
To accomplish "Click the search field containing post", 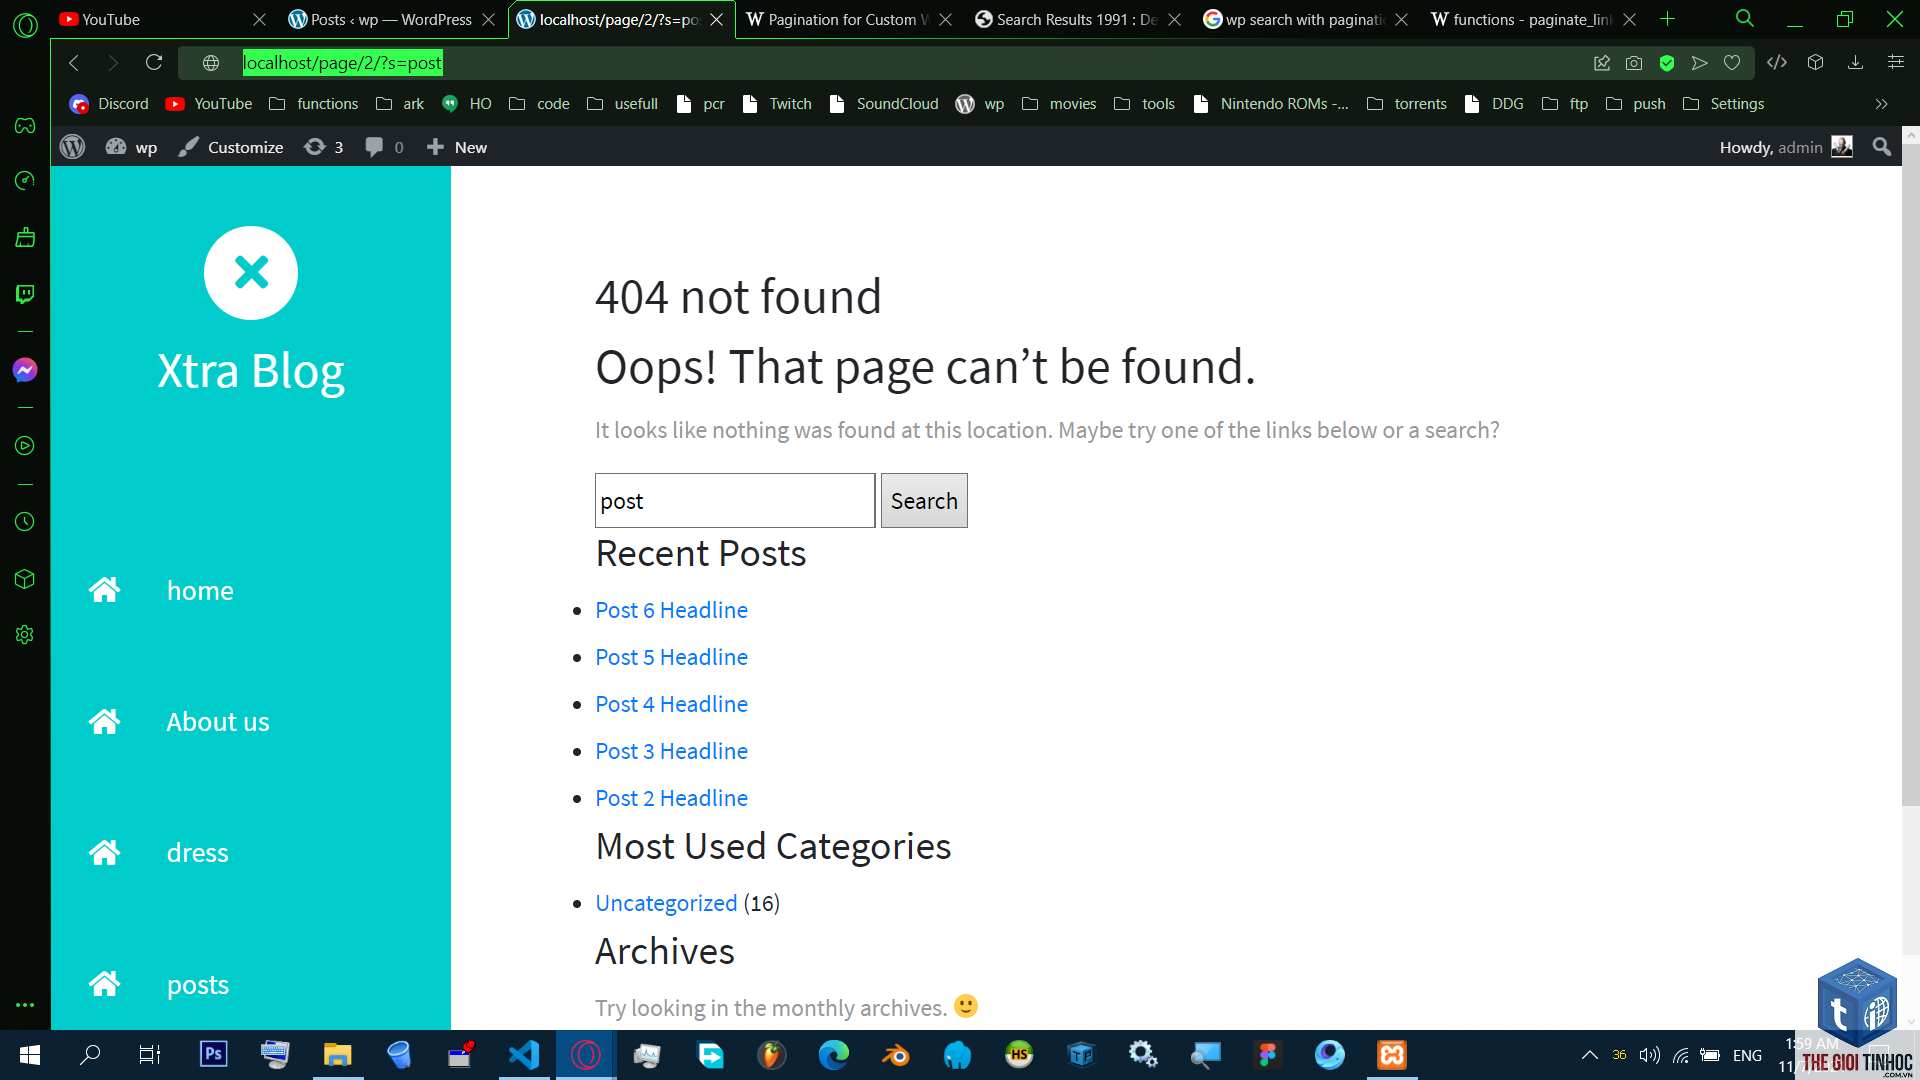I will pyautogui.click(x=735, y=500).
